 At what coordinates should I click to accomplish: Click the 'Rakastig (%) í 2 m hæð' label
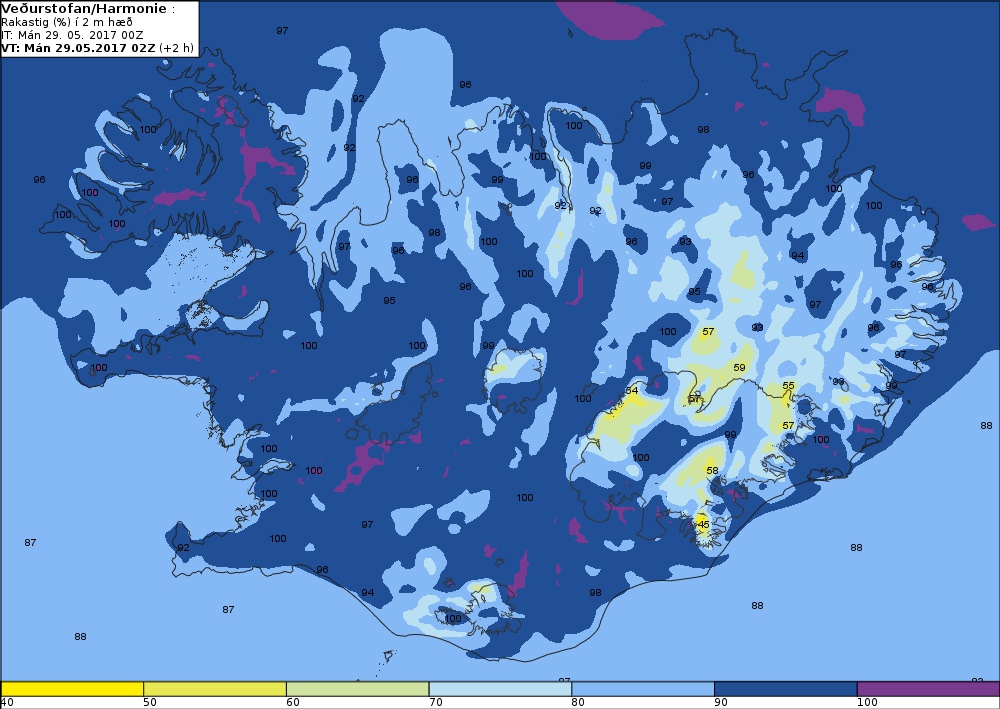click(67, 22)
